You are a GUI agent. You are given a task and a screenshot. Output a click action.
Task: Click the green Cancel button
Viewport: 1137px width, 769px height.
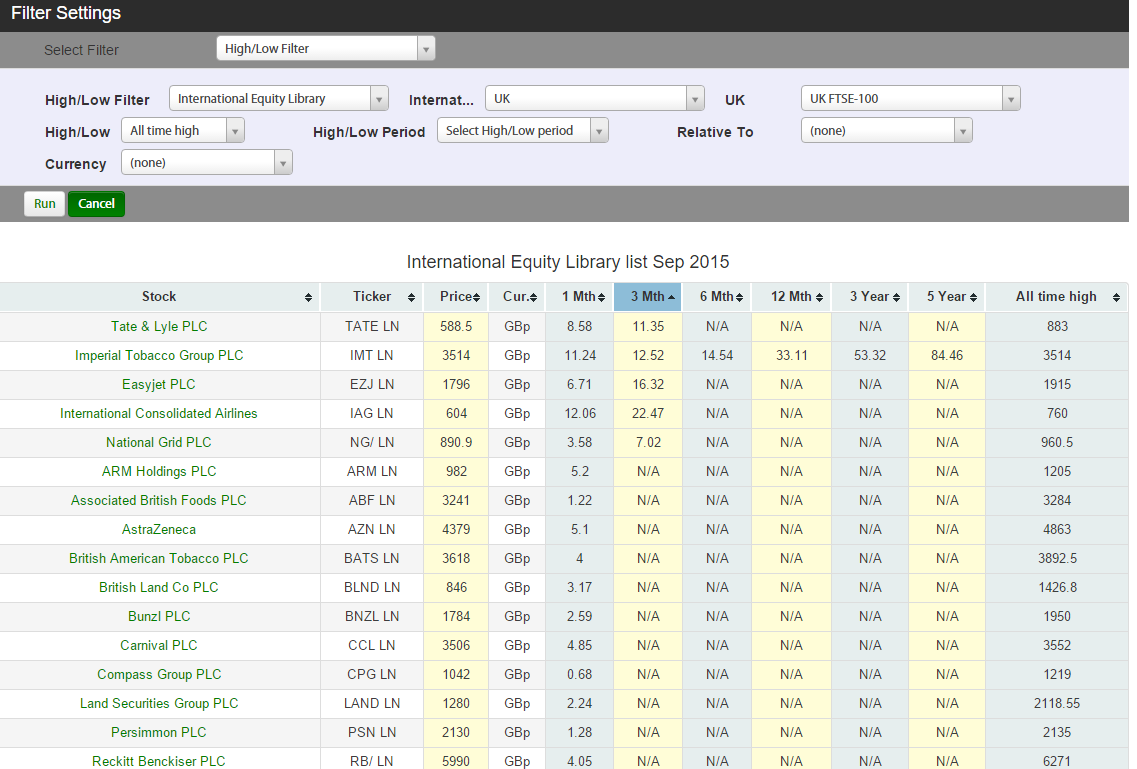pos(96,204)
